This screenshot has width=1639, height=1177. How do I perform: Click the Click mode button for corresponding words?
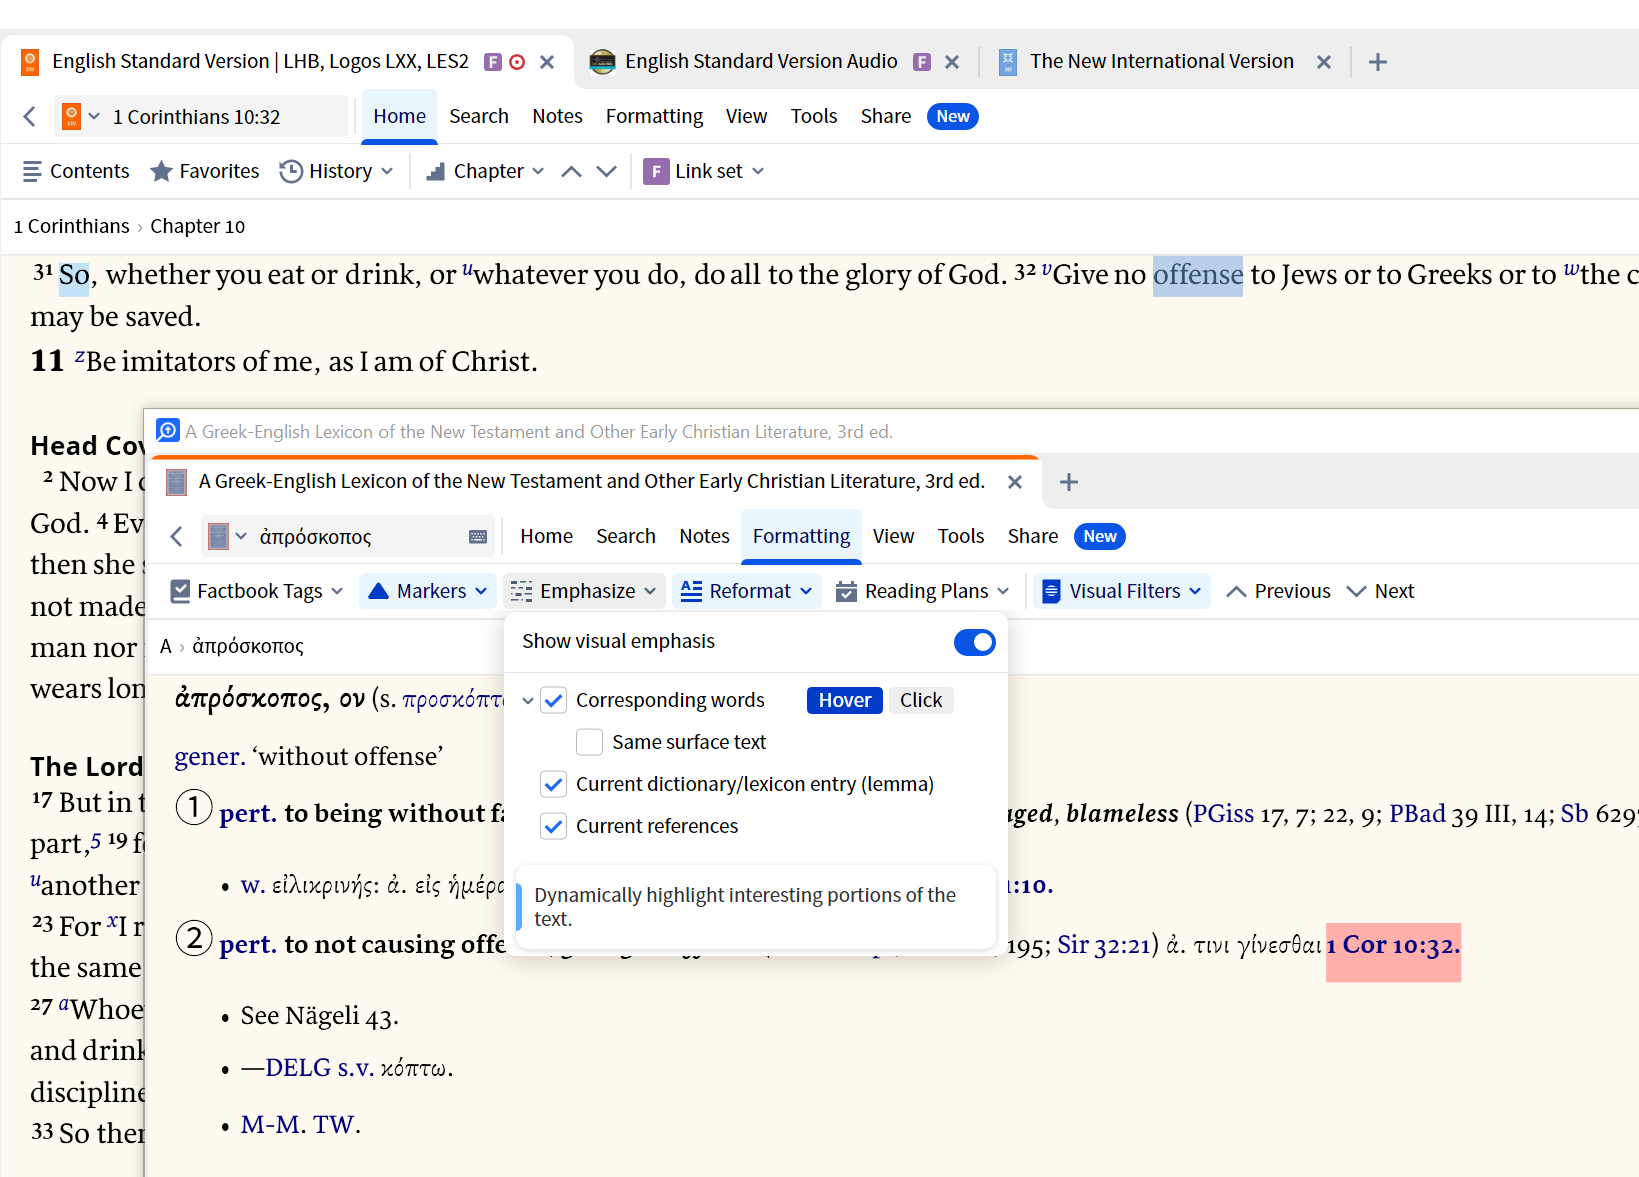tap(920, 700)
